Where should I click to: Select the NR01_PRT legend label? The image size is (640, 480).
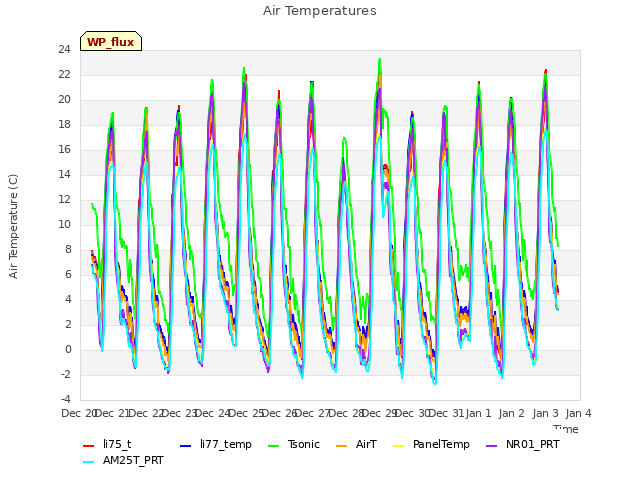pos(533,444)
